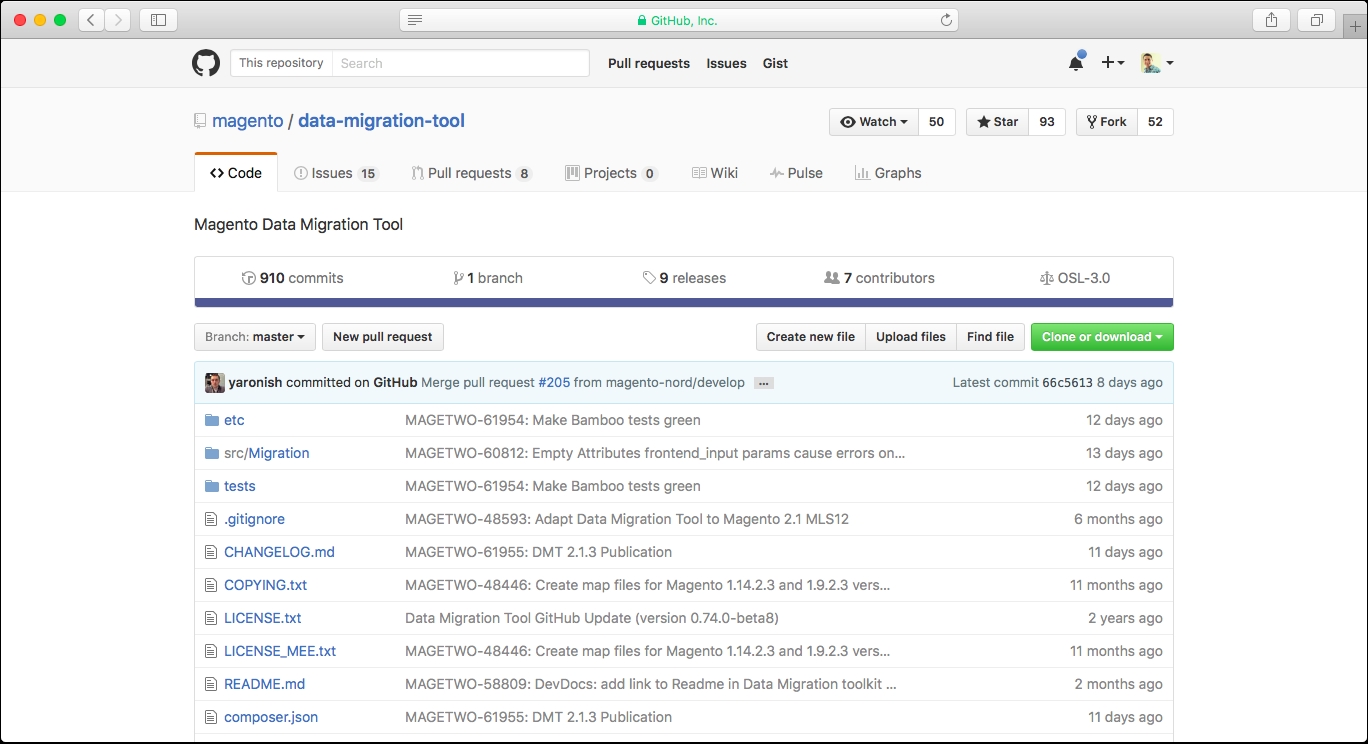The height and width of the screenshot is (744, 1368).
Task: Click the Safari share icon
Action: tap(1271, 20)
